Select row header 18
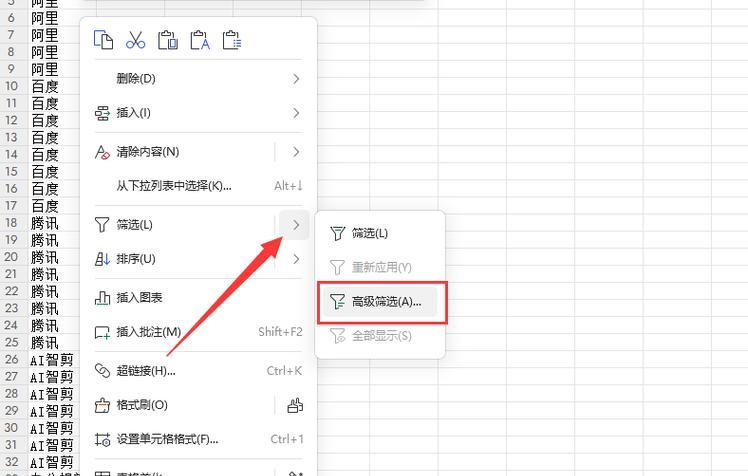The height and width of the screenshot is (476, 748). [11, 223]
